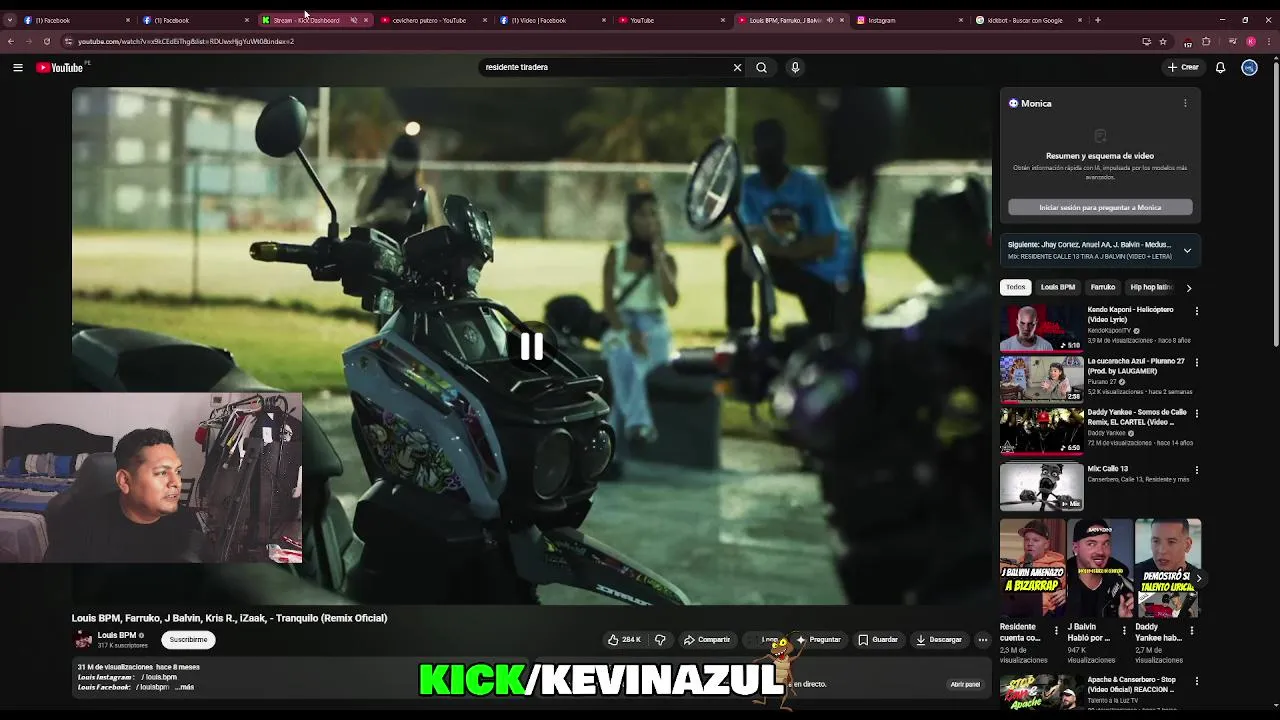
Task: Click the browser address bar URL
Action: pyautogui.click(x=186, y=42)
